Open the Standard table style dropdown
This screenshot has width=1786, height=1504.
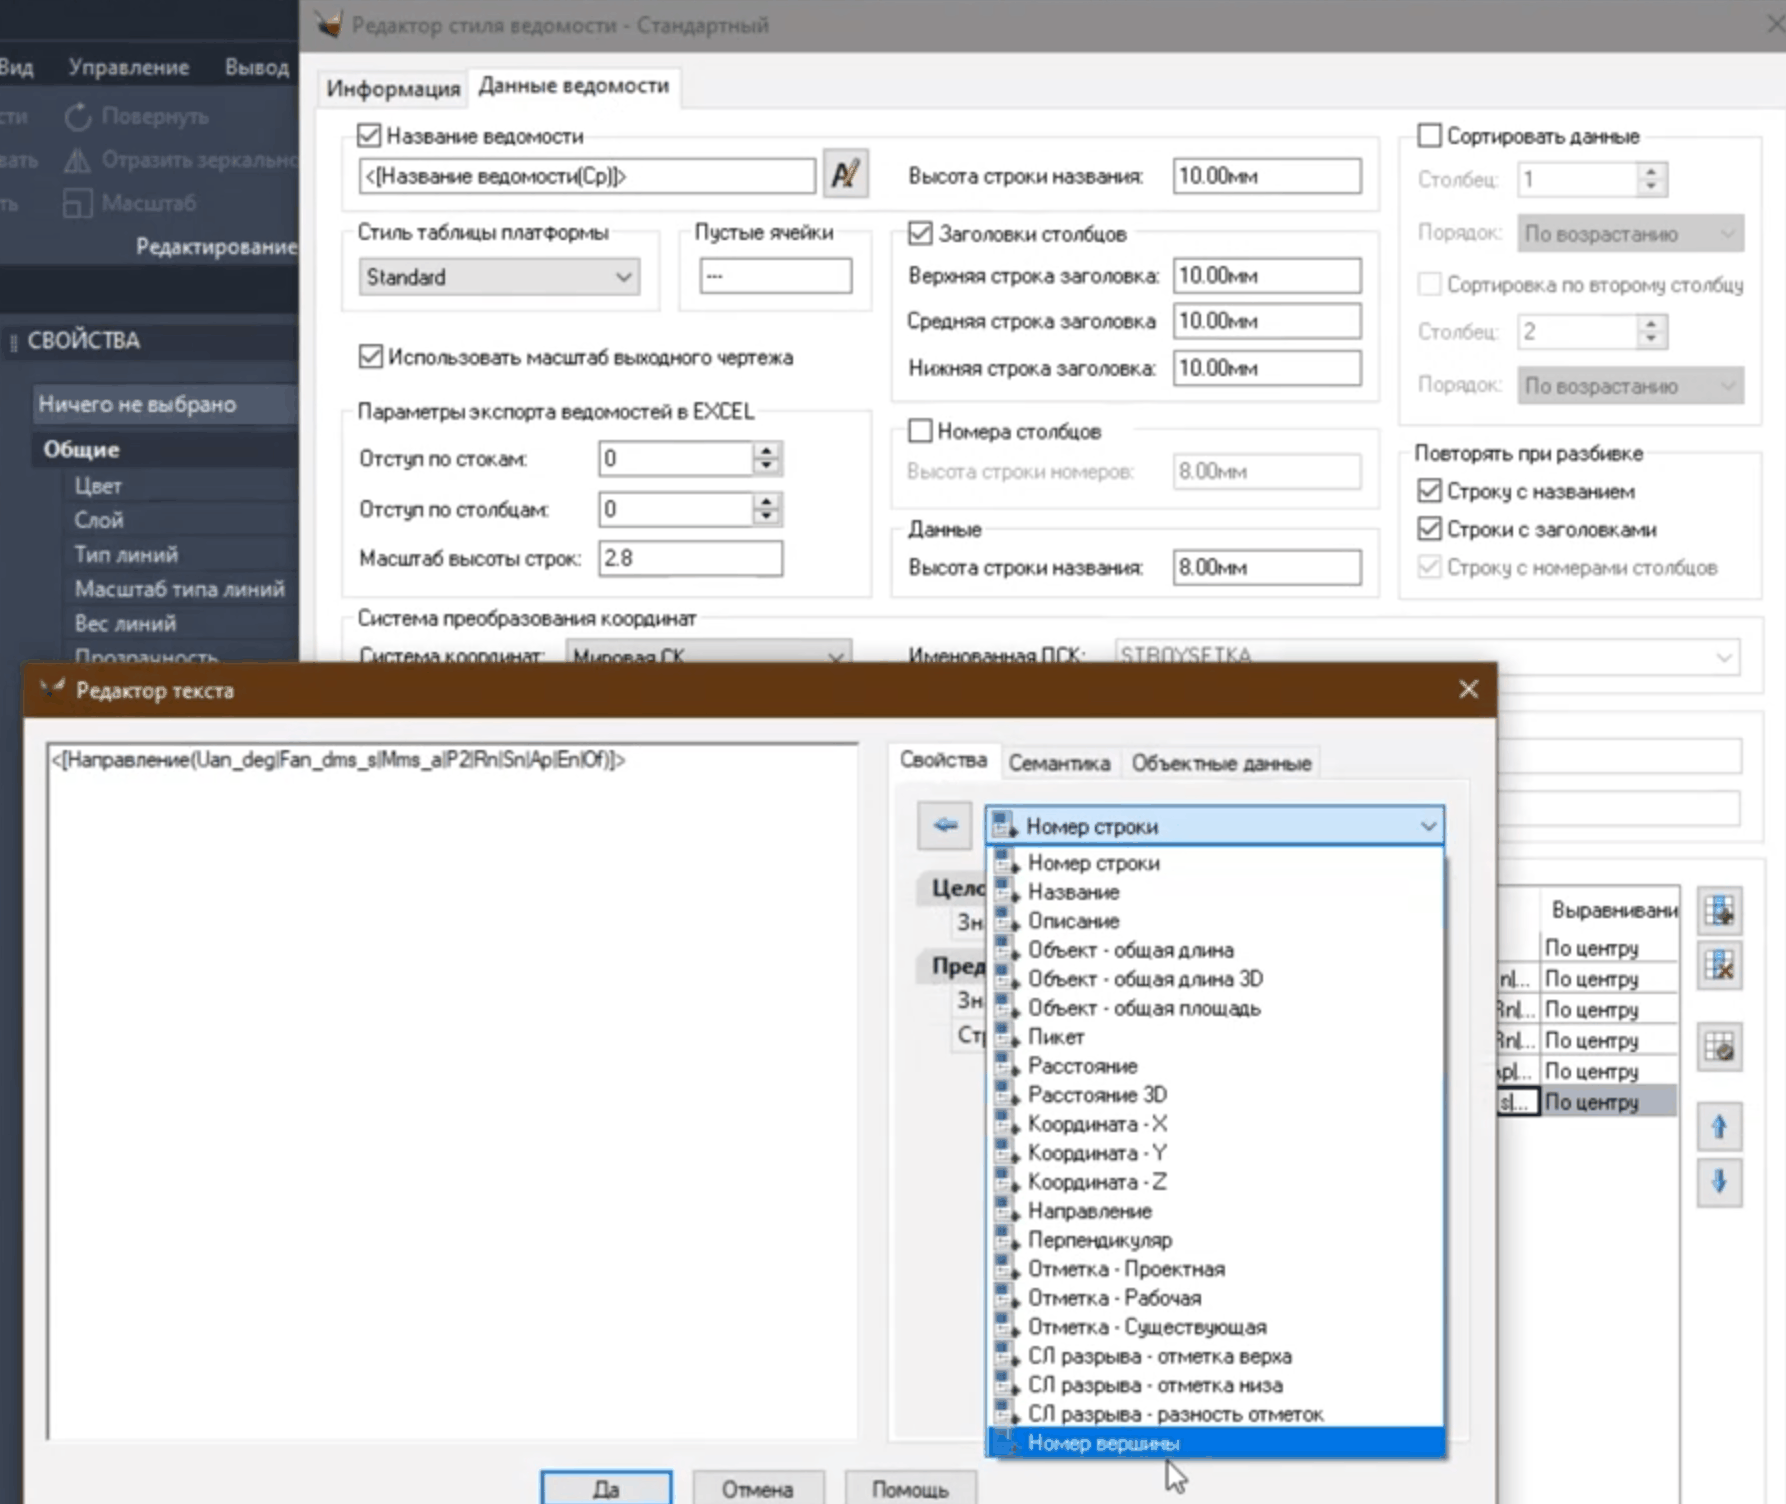tap(498, 277)
